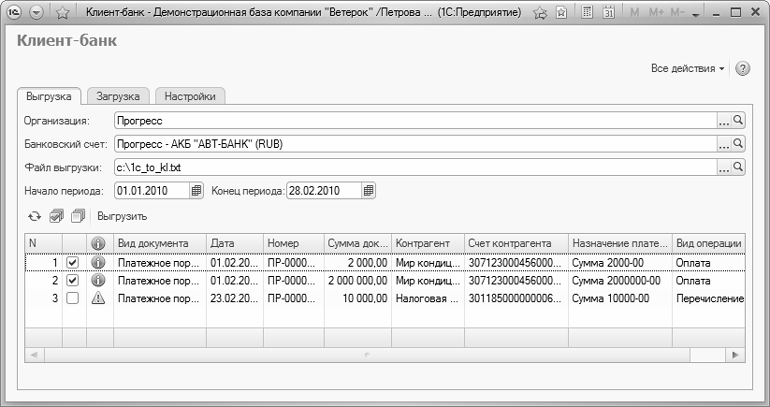
Task: Switch to the Настройки tab
Action: pos(191,96)
